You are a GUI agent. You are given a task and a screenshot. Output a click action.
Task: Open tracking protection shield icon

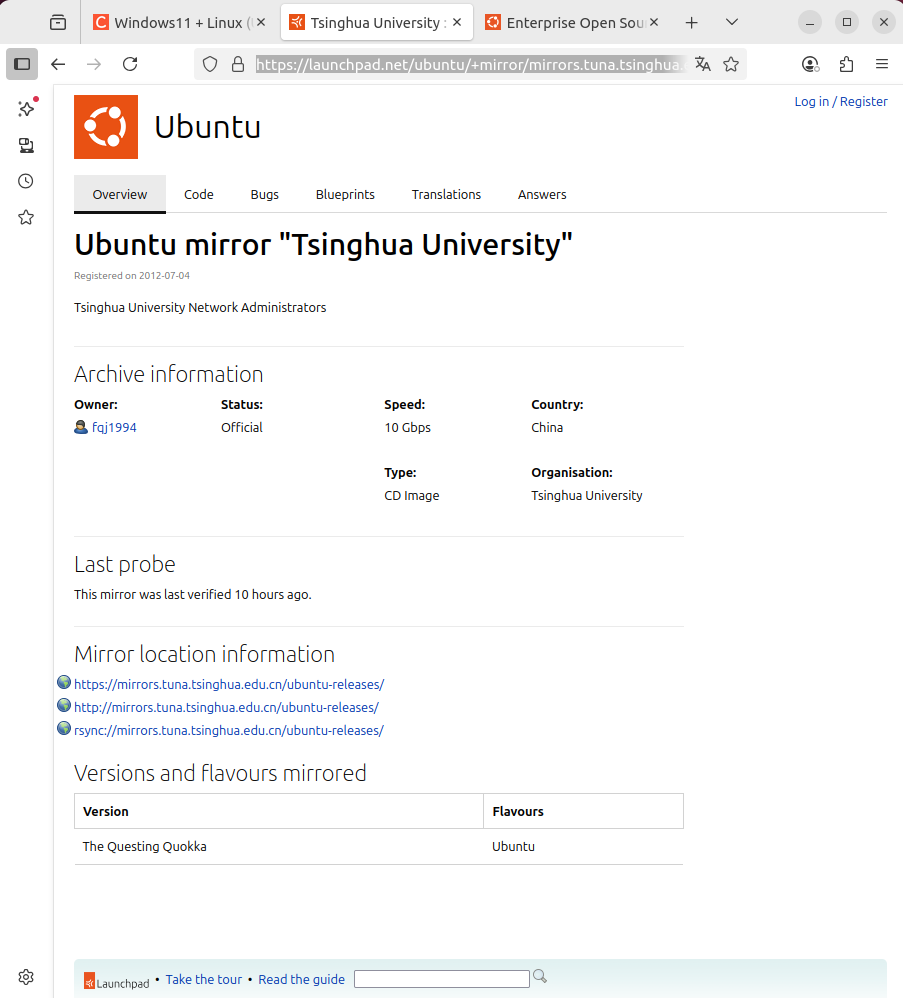click(x=210, y=64)
